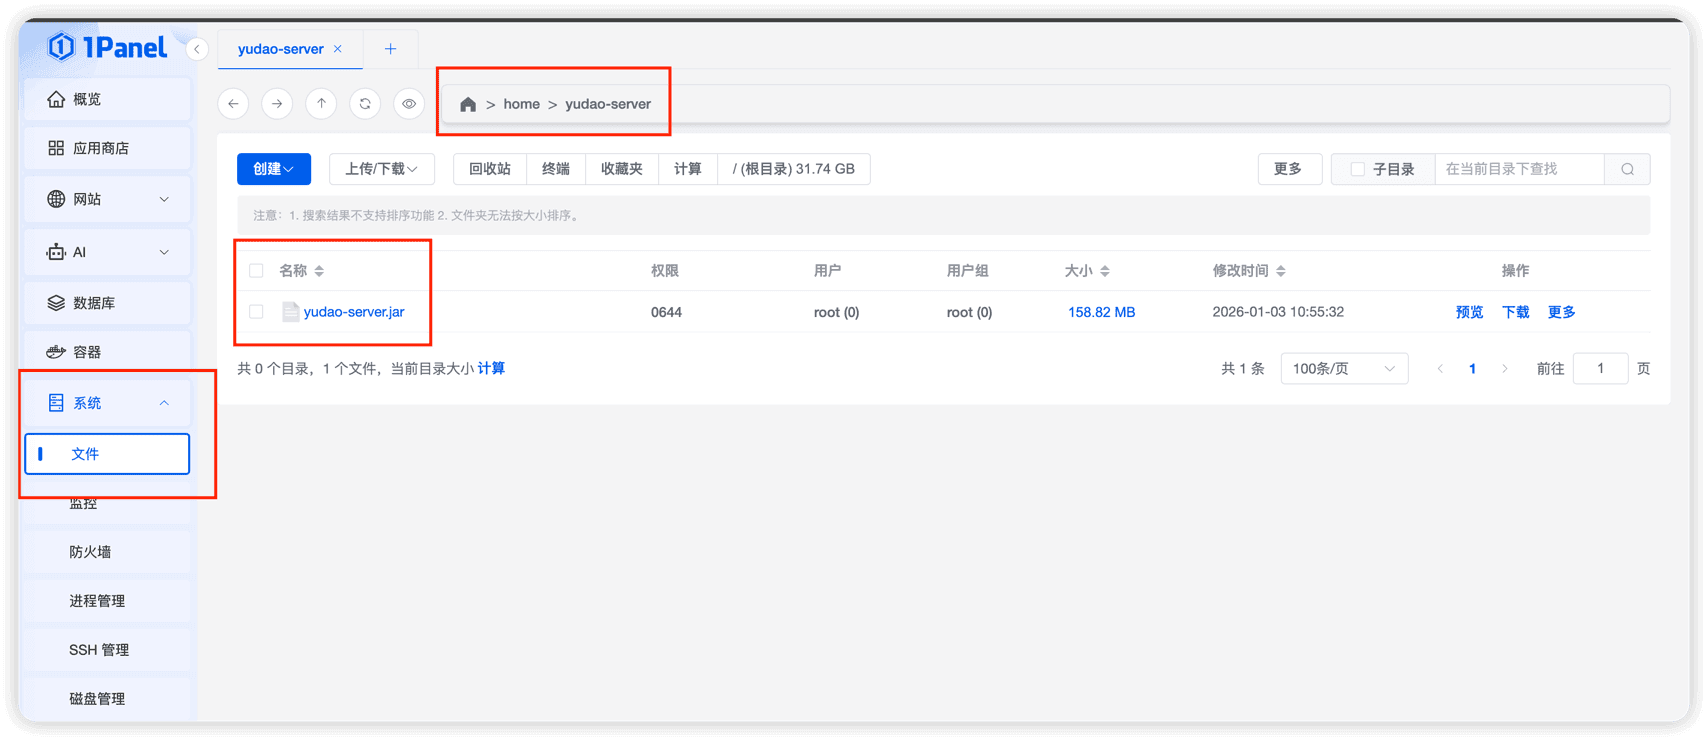Click the yudao-server breadcrumb

[608, 104]
